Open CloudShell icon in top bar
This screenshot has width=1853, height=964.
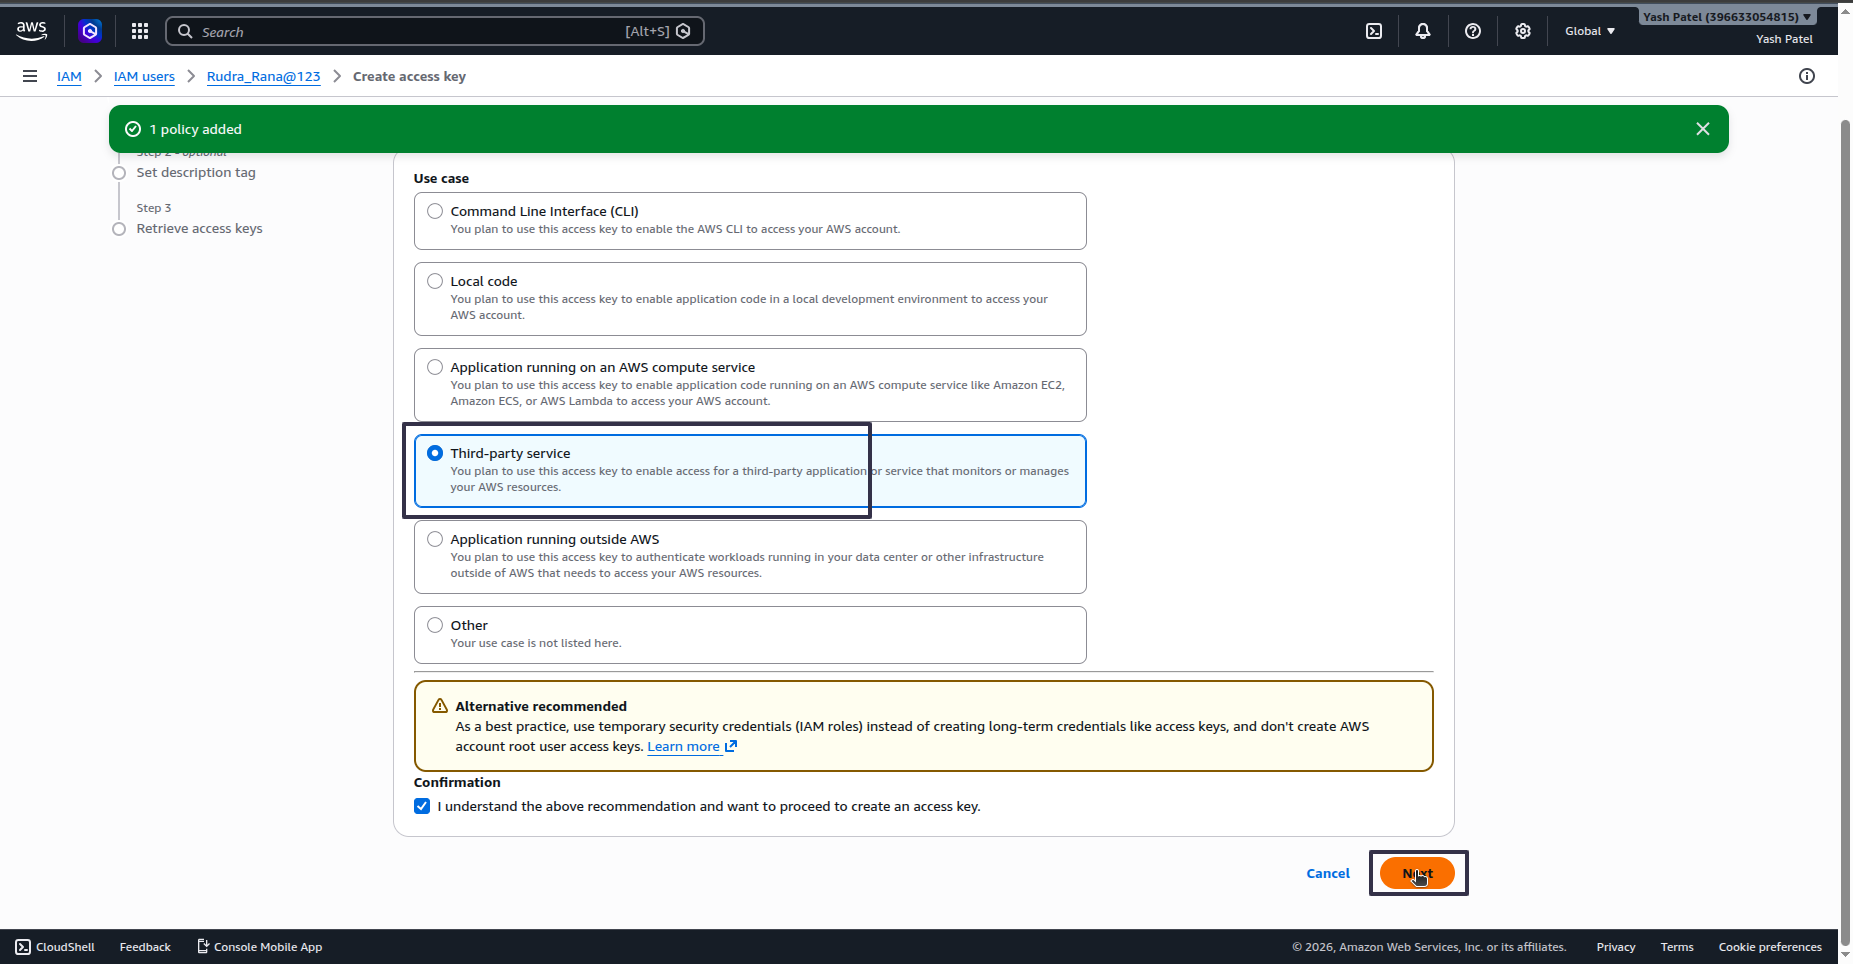1374,31
